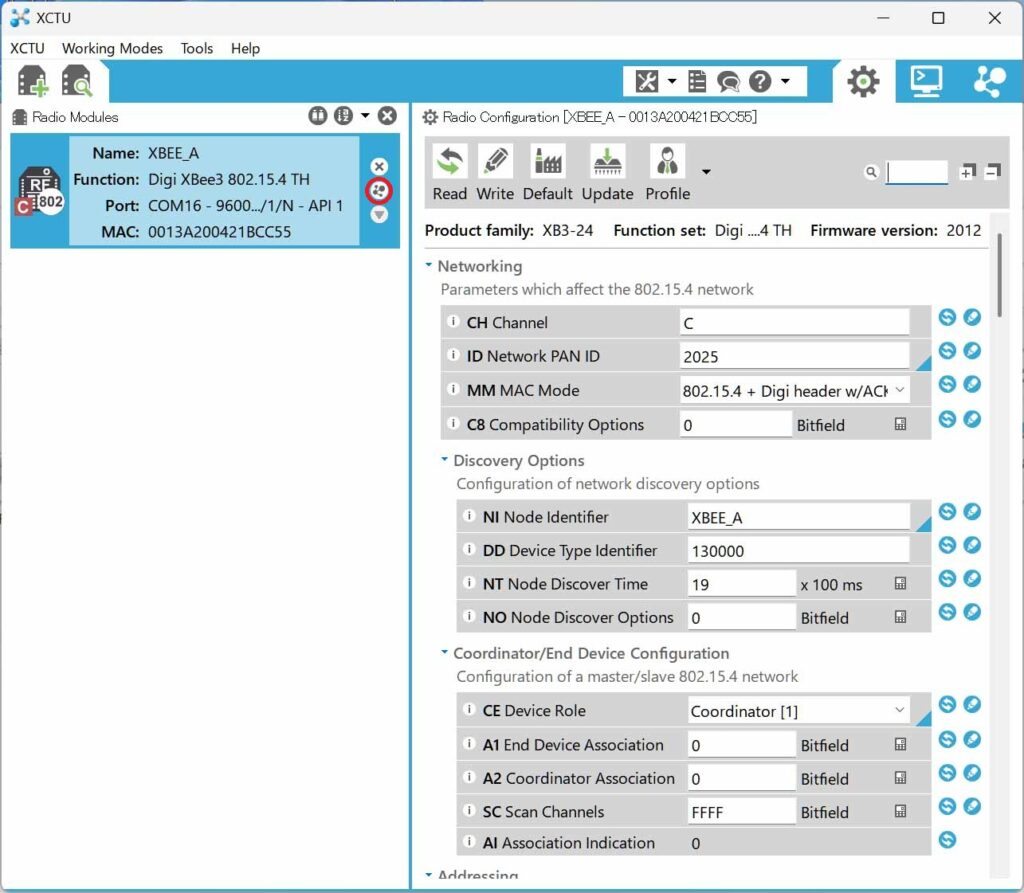The height and width of the screenshot is (893, 1024).
Task: Open the feedback chat icon
Action: (x=728, y=82)
